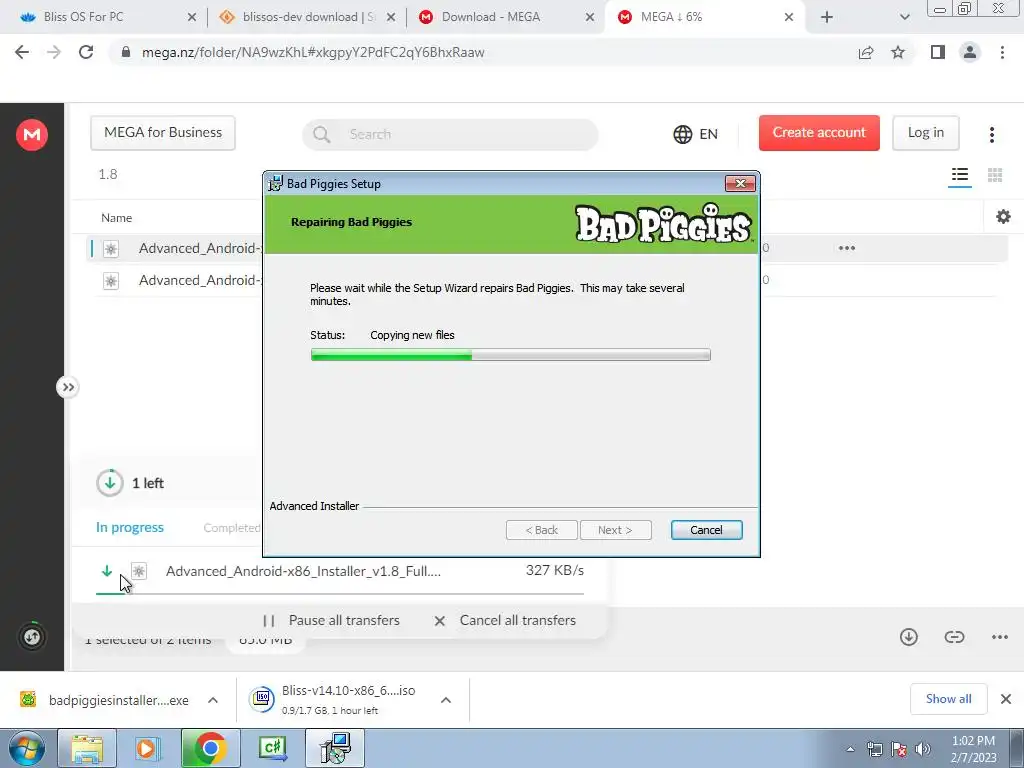
Task: Click the red MEGA logo in the sidebar
Action: pos(32,135)
